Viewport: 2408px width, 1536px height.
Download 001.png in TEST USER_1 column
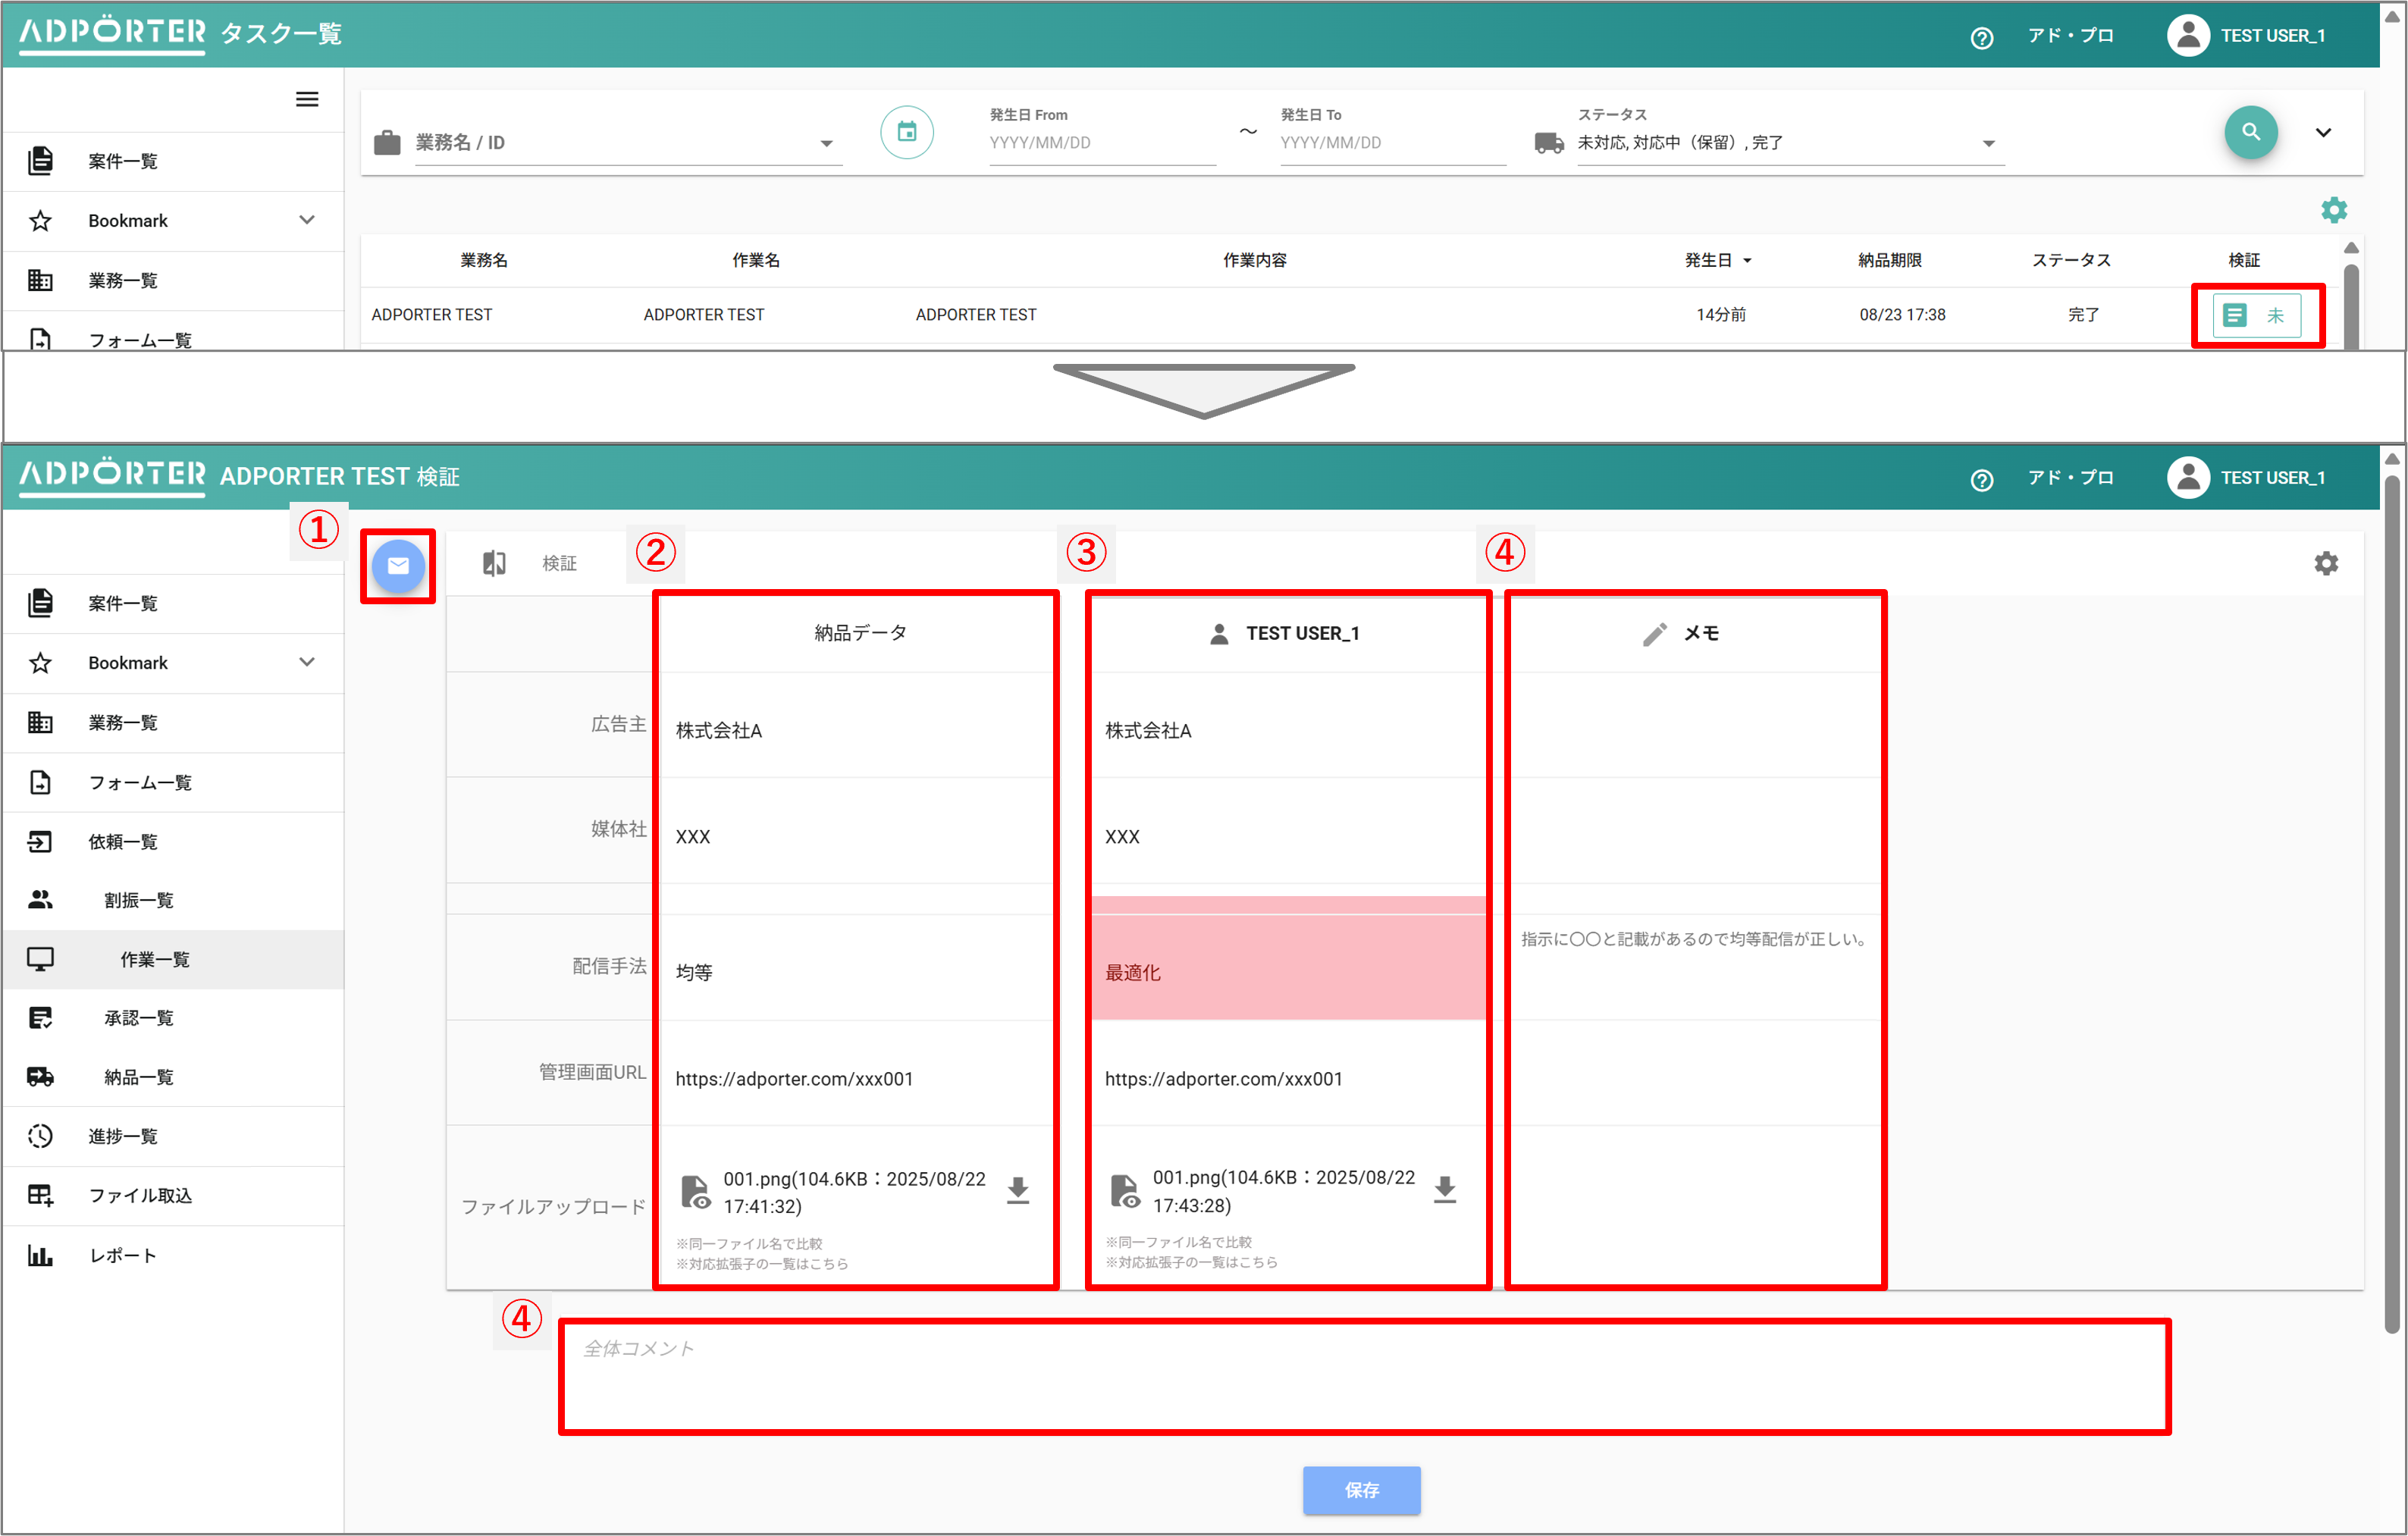click(1444, 1189)
